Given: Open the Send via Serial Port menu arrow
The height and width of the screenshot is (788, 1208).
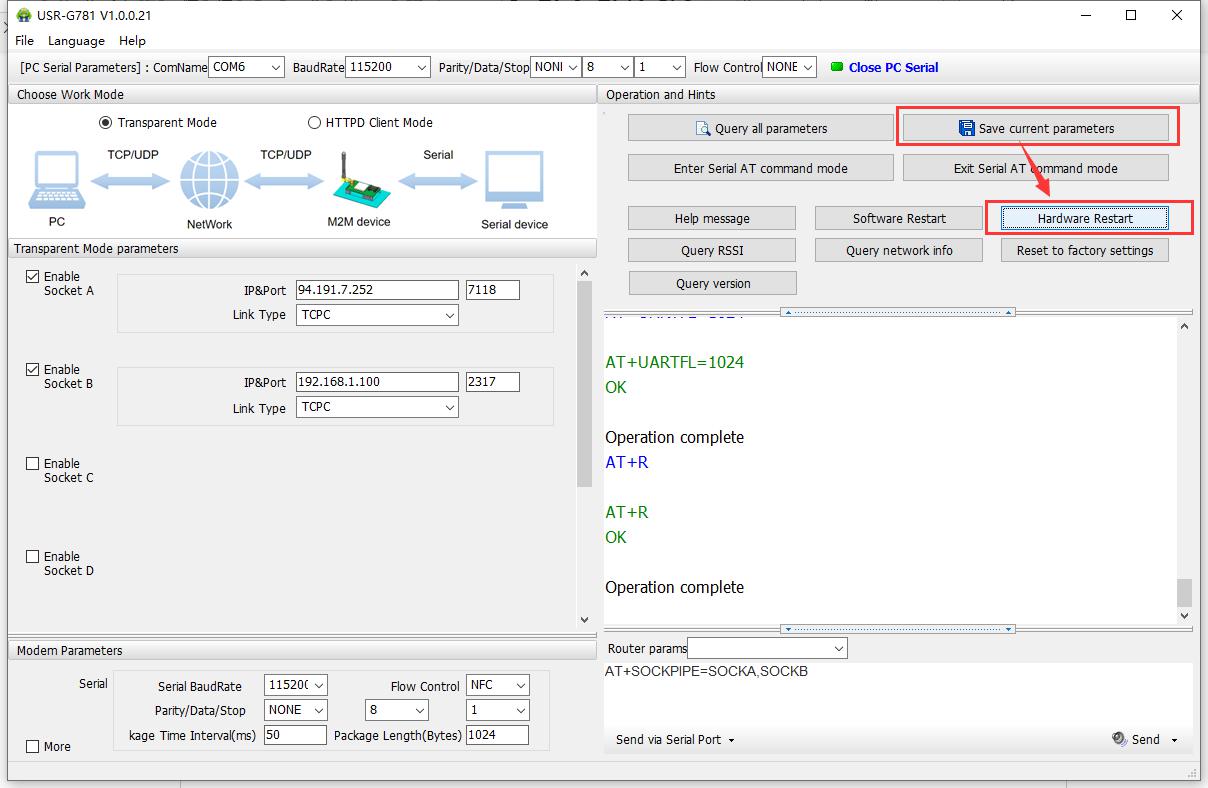Looking at the screenshot, I should (x=732, y=740).
